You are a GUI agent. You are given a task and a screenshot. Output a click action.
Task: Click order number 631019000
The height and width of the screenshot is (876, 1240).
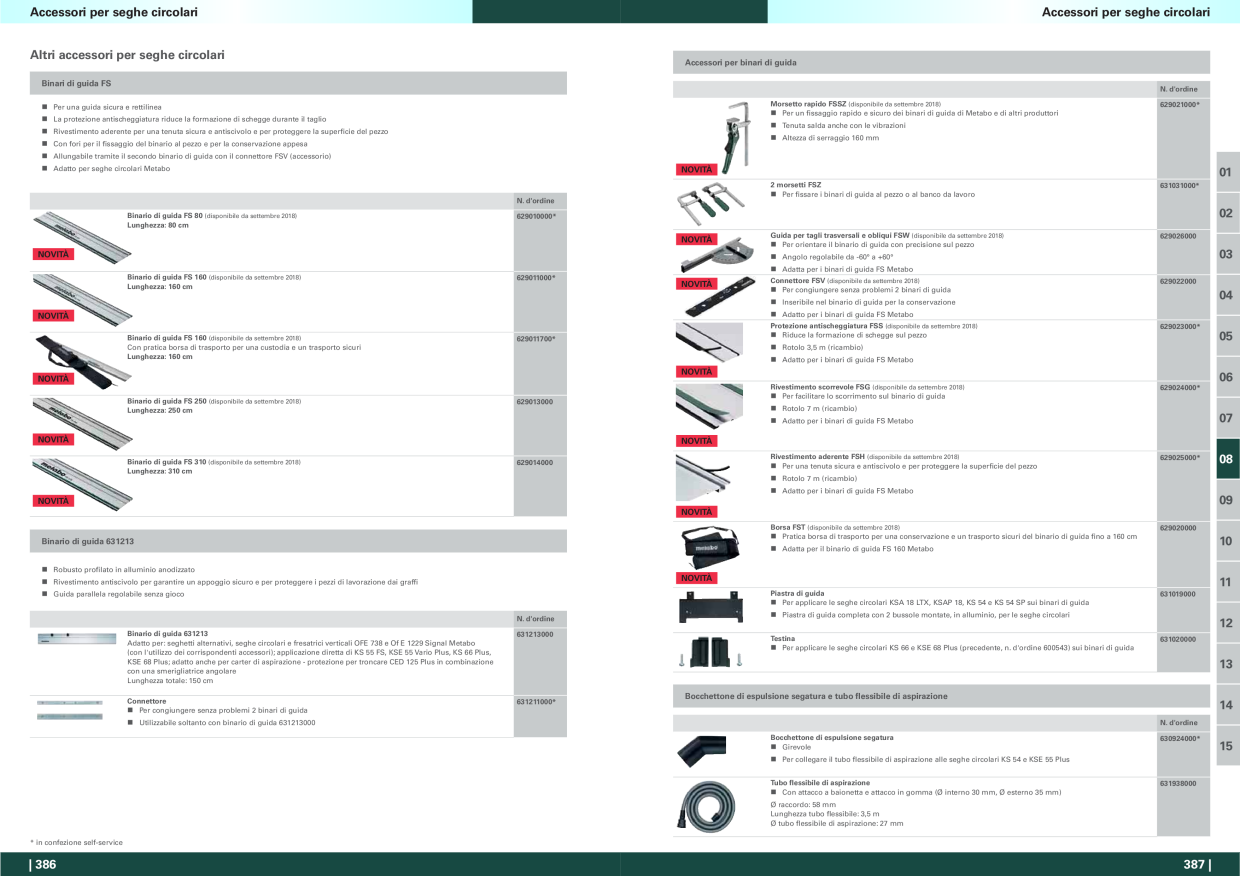(x=1178, y=594)
